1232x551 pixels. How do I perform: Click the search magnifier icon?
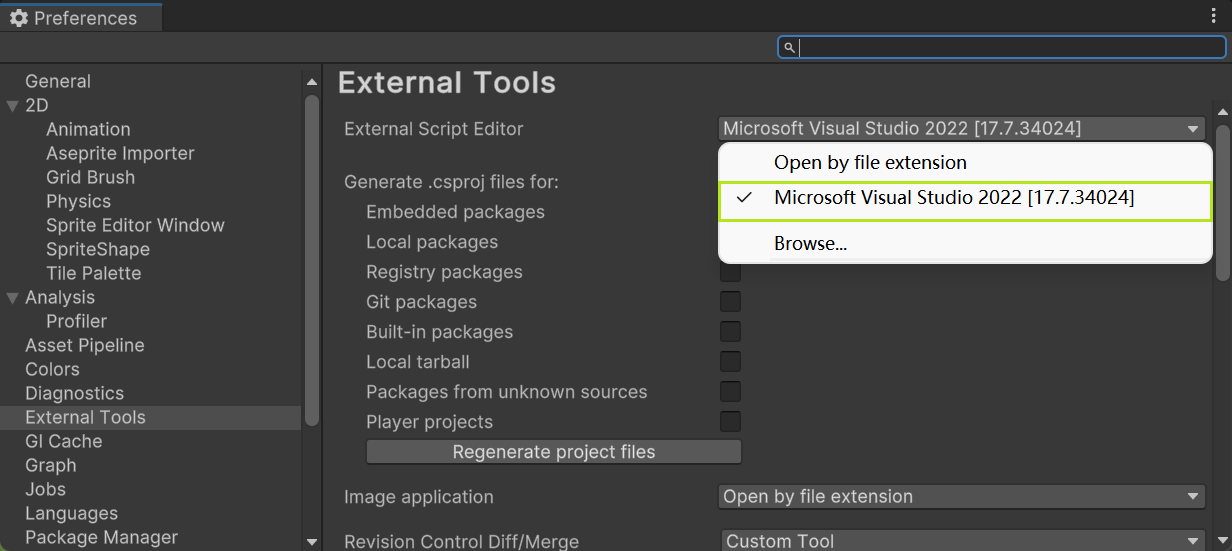coord(789,47)
